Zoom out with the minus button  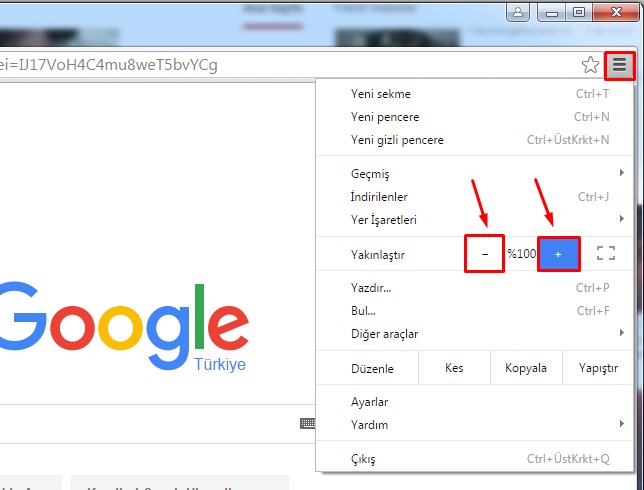485,254
